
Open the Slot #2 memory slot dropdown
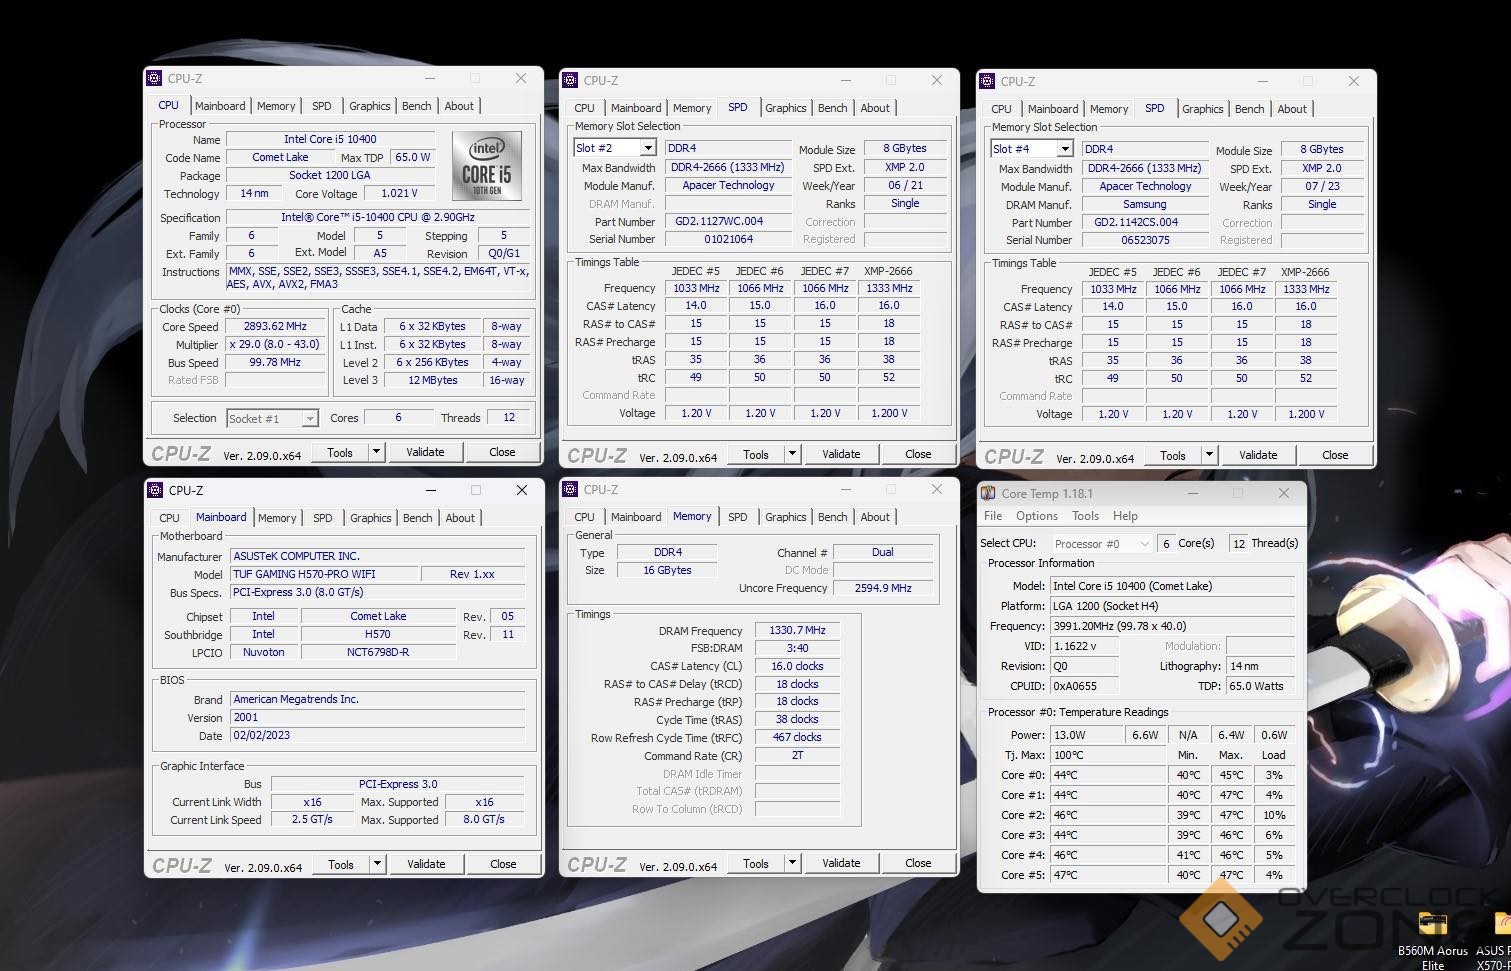click(648, 148)
